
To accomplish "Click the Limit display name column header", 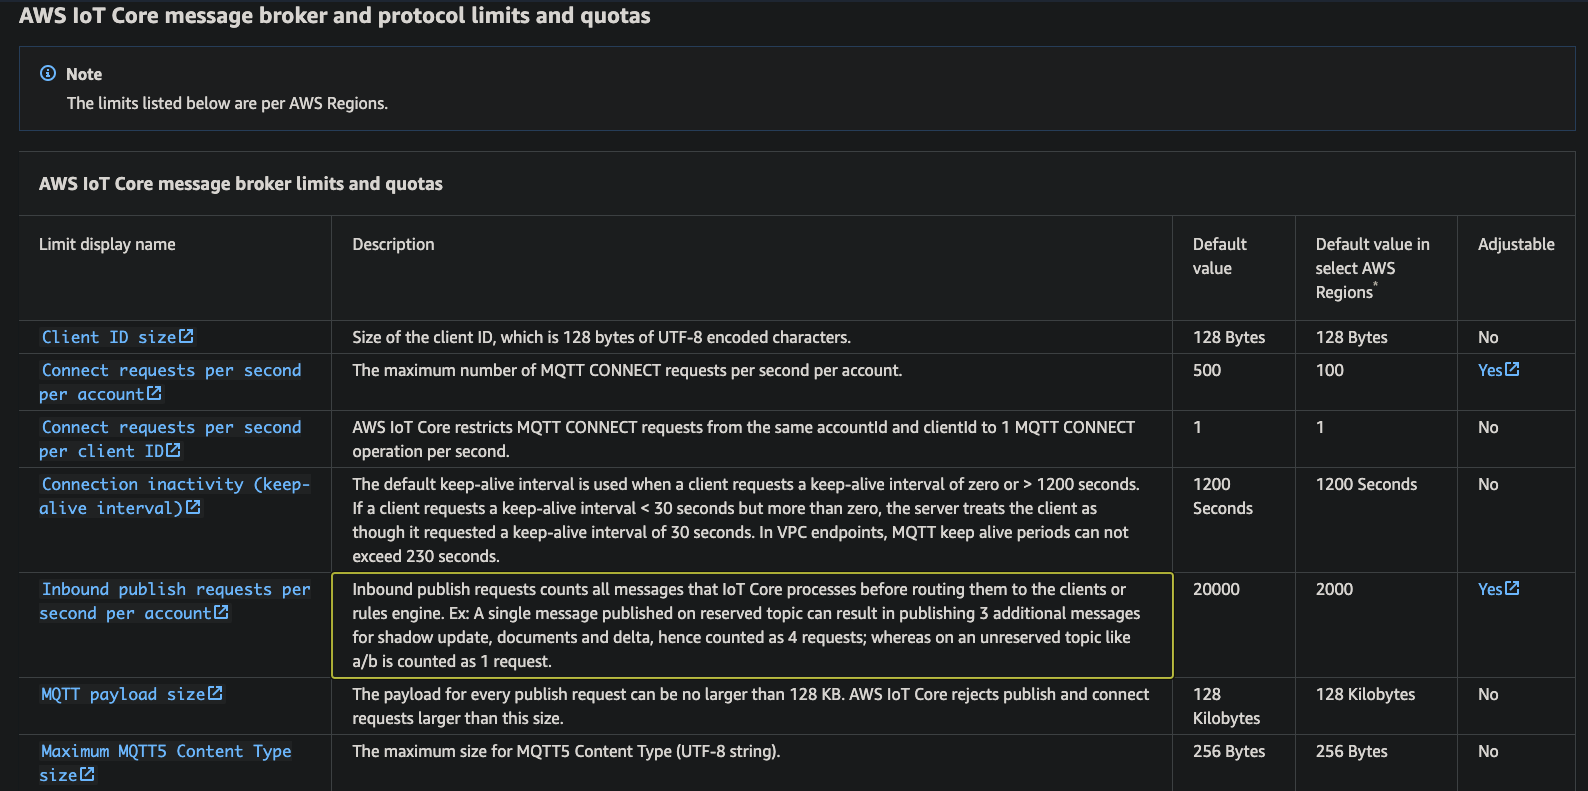I will pos(107,244).
